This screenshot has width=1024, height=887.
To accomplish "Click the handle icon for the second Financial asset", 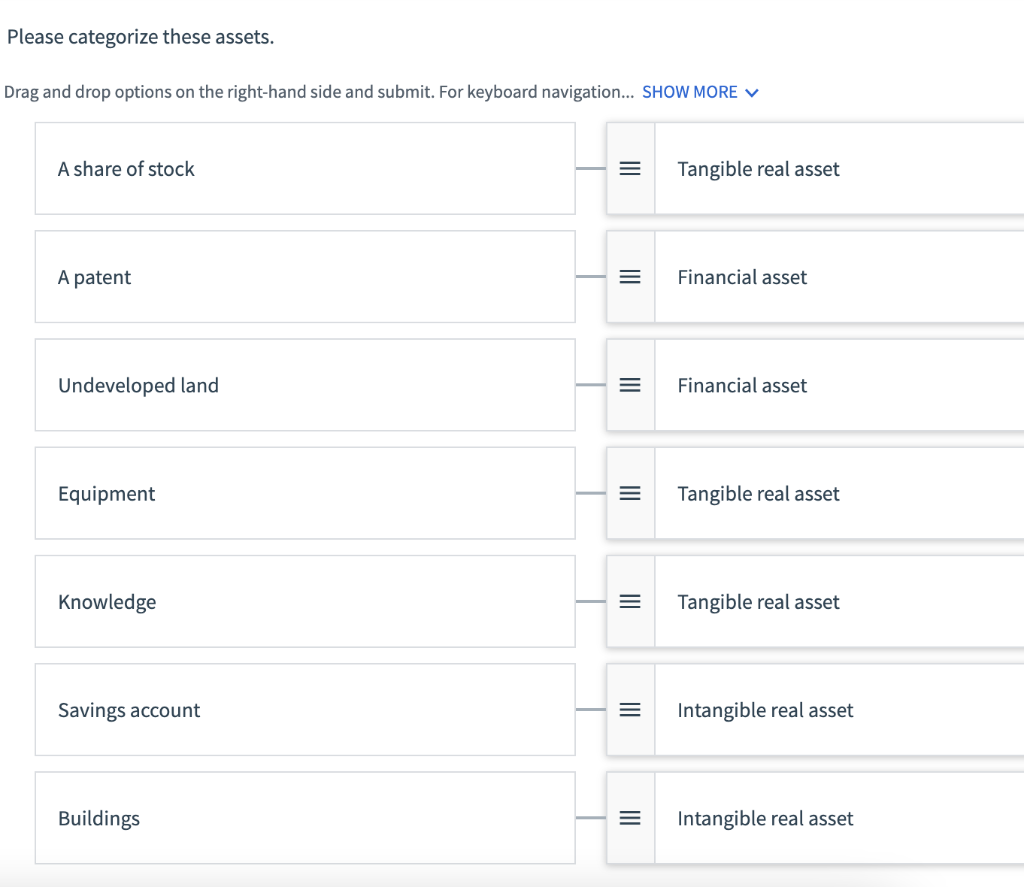I will click(x=630, y=385).
